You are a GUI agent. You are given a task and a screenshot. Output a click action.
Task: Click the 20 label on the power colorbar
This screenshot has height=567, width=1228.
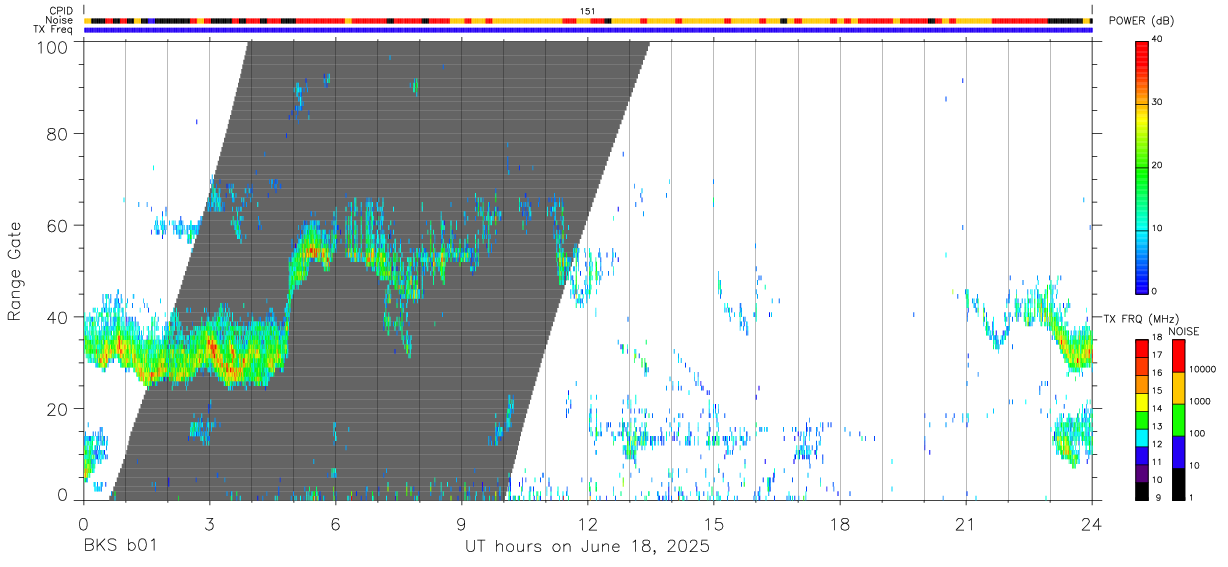coord(1156,165)
